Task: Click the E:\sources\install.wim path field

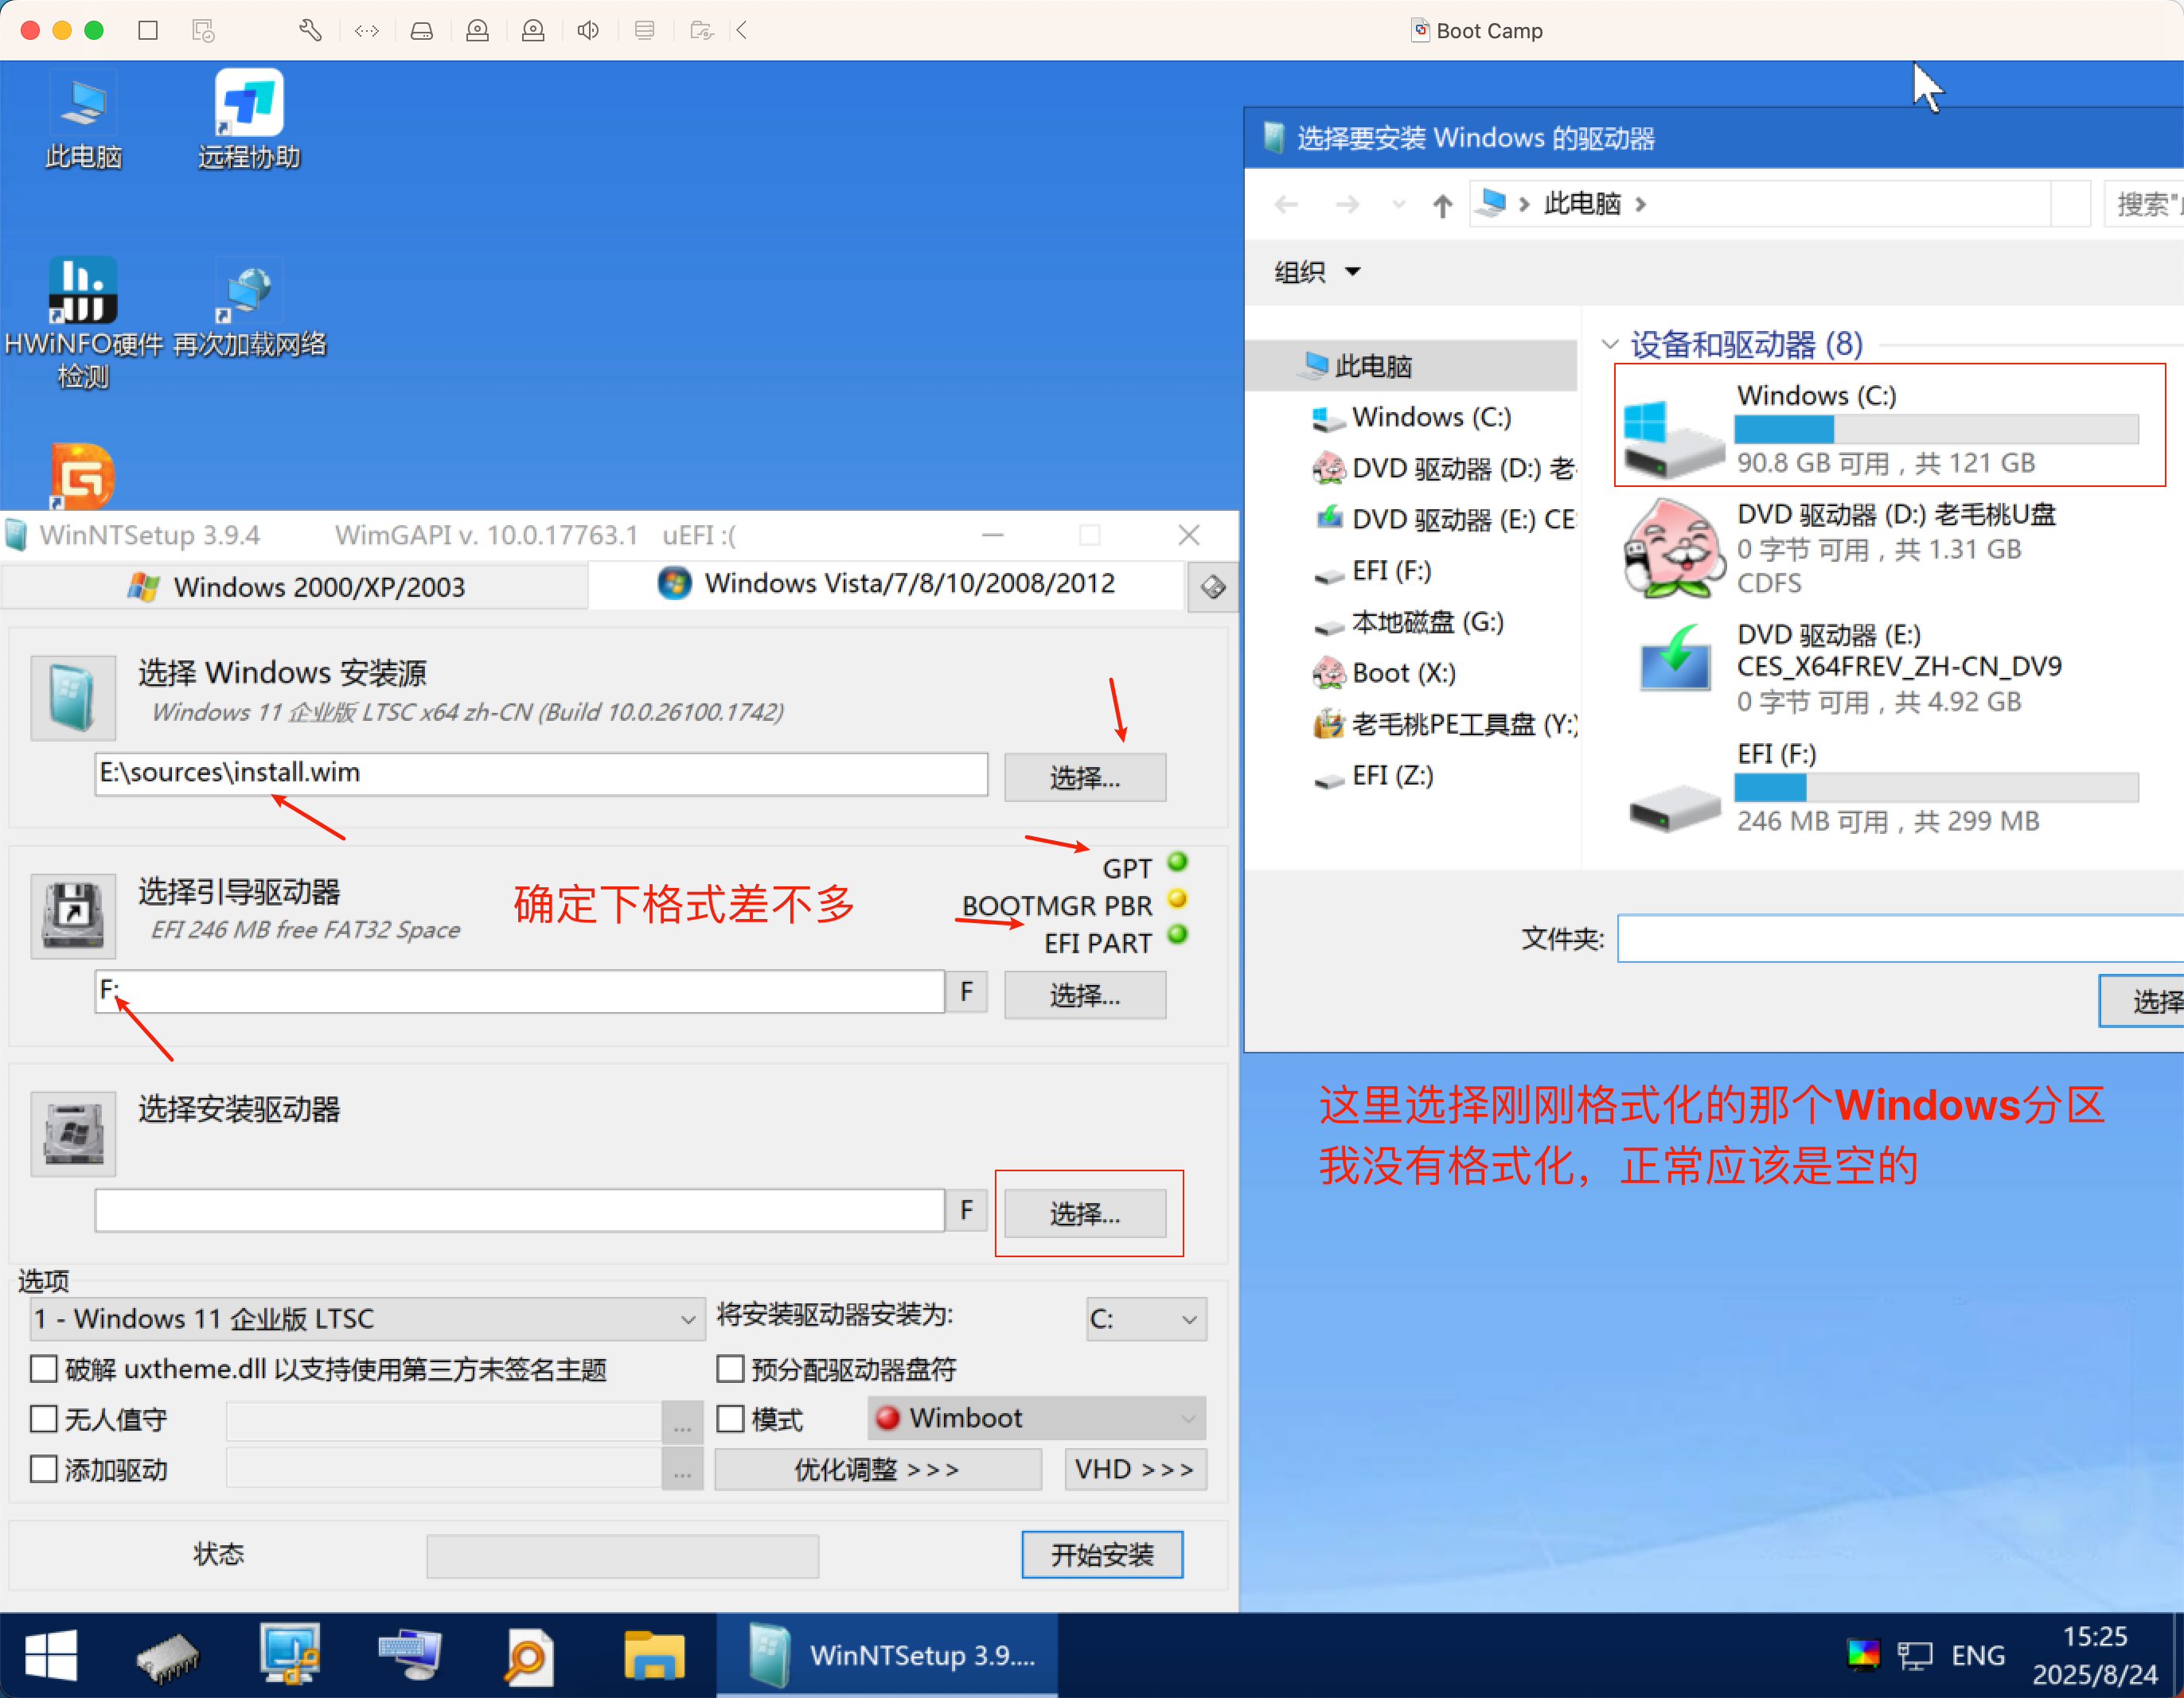Action: (541, 774)
